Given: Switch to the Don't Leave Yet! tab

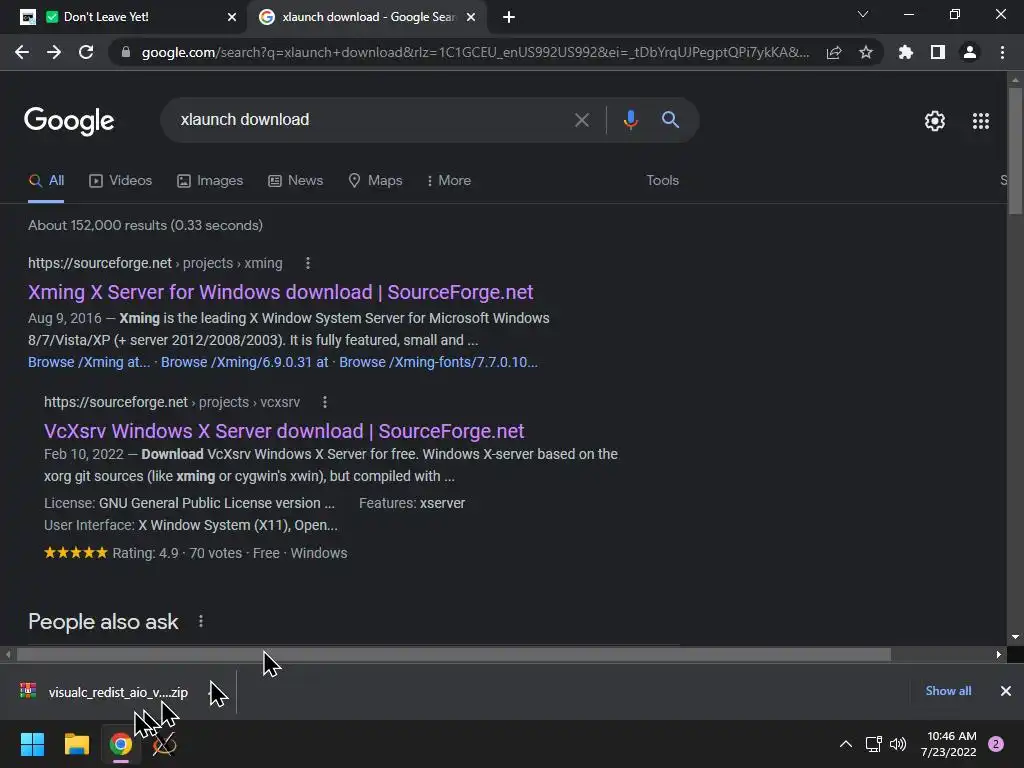Looking at the screenshot, I should click(124, 17).
